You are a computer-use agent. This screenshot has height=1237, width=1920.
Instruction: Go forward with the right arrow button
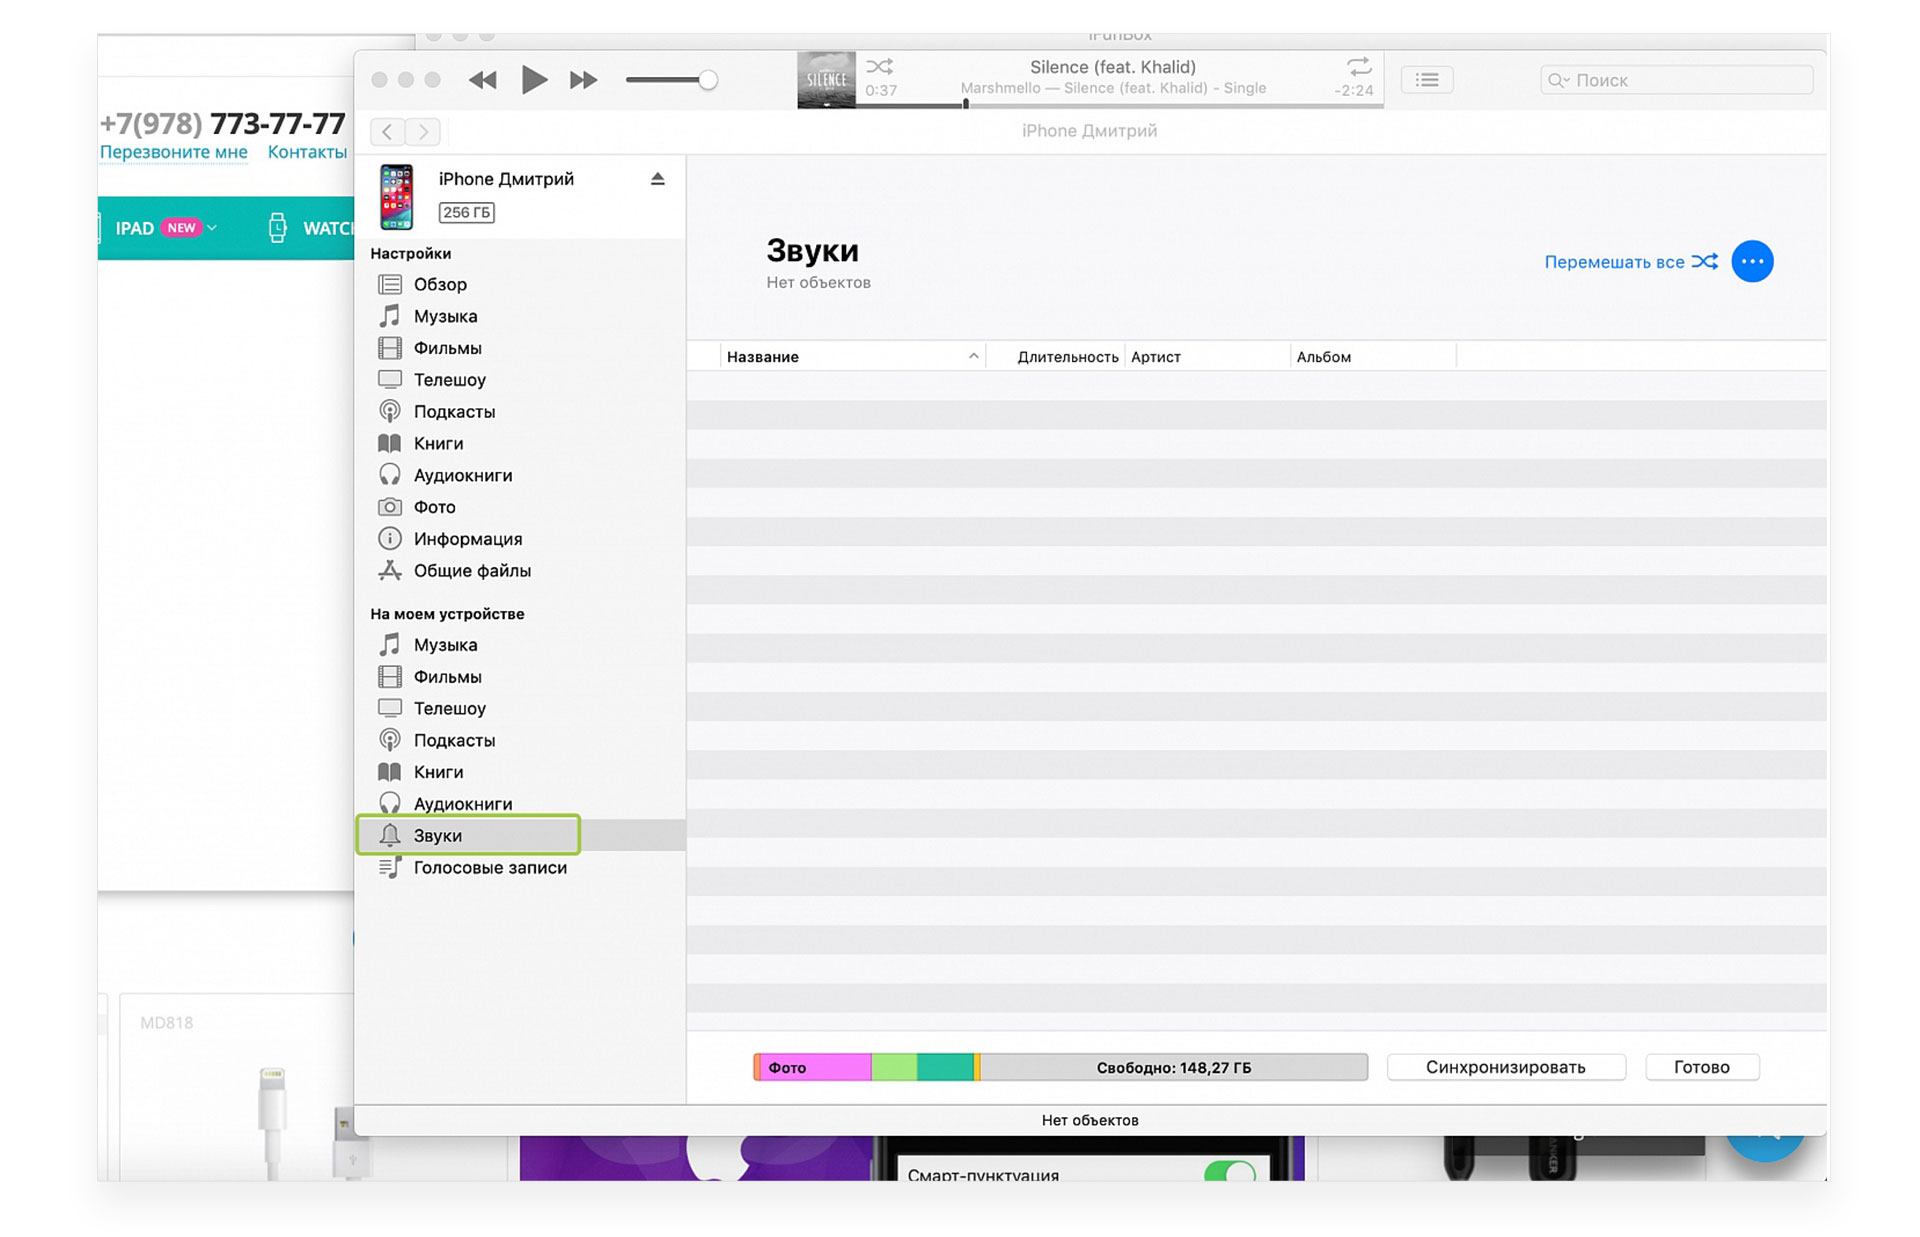click(423, 131)
